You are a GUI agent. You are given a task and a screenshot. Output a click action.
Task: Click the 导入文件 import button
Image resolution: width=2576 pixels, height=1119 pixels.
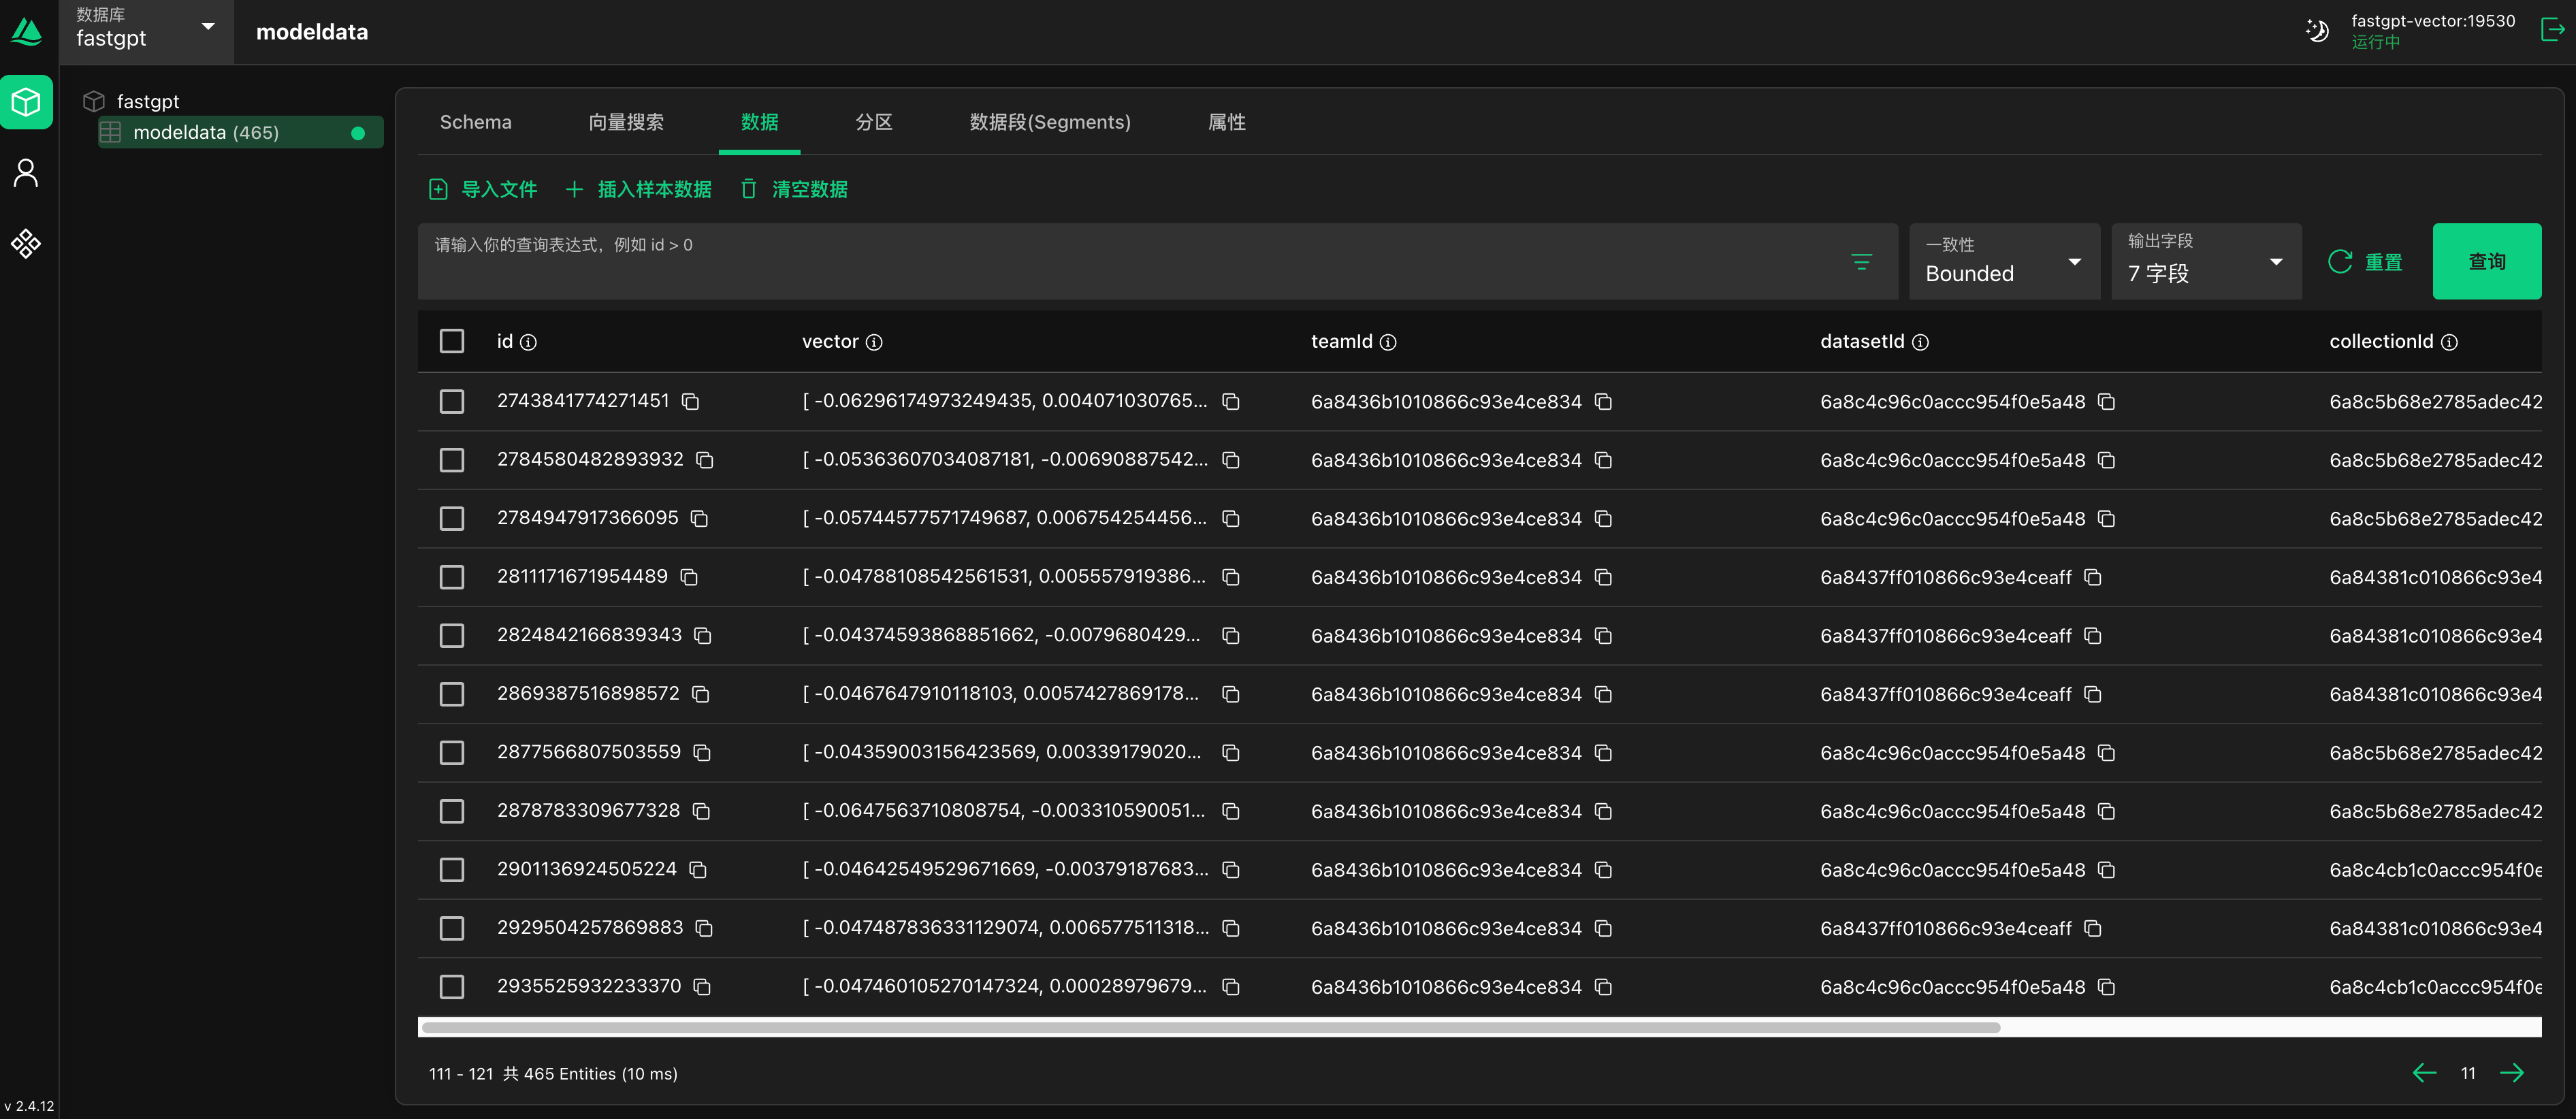483,189
